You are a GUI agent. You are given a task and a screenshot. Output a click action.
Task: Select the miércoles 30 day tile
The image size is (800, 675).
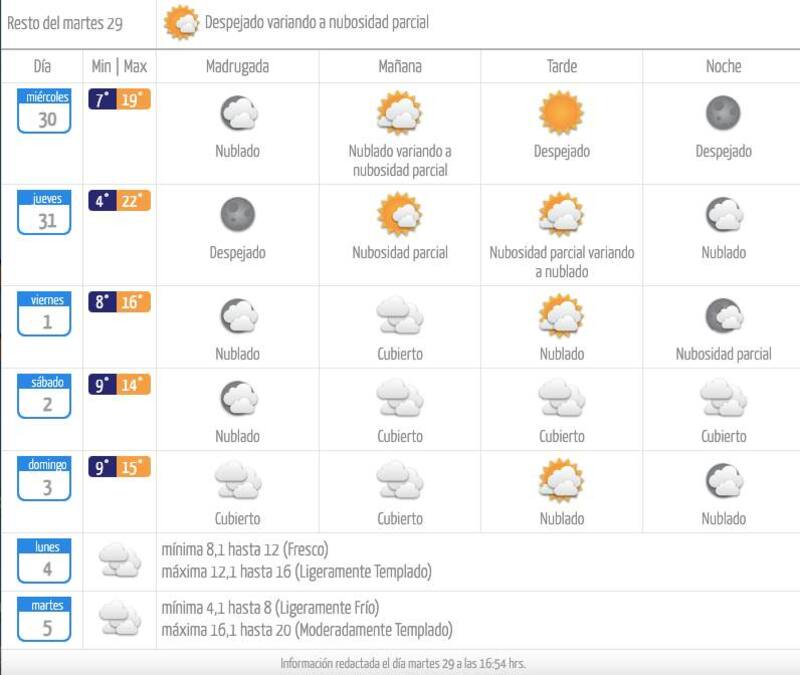(x=44, y=110)
